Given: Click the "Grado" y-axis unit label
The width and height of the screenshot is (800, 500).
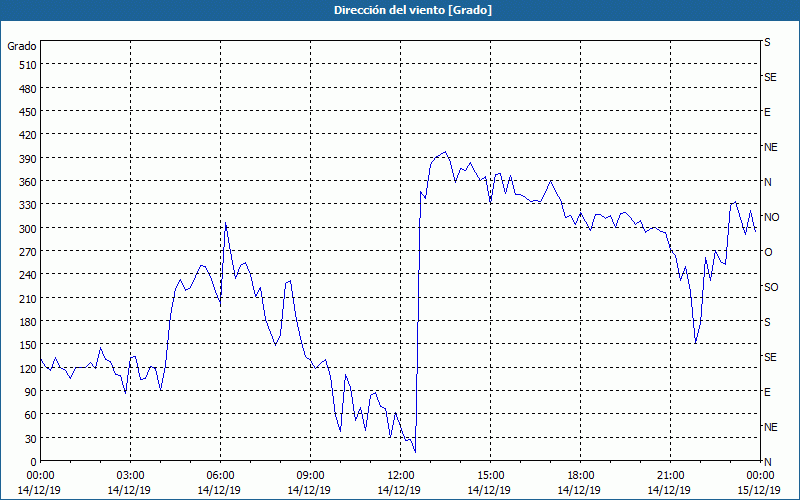Looking at the screenshot, I should pyautogui.click(x=22, y=46).
